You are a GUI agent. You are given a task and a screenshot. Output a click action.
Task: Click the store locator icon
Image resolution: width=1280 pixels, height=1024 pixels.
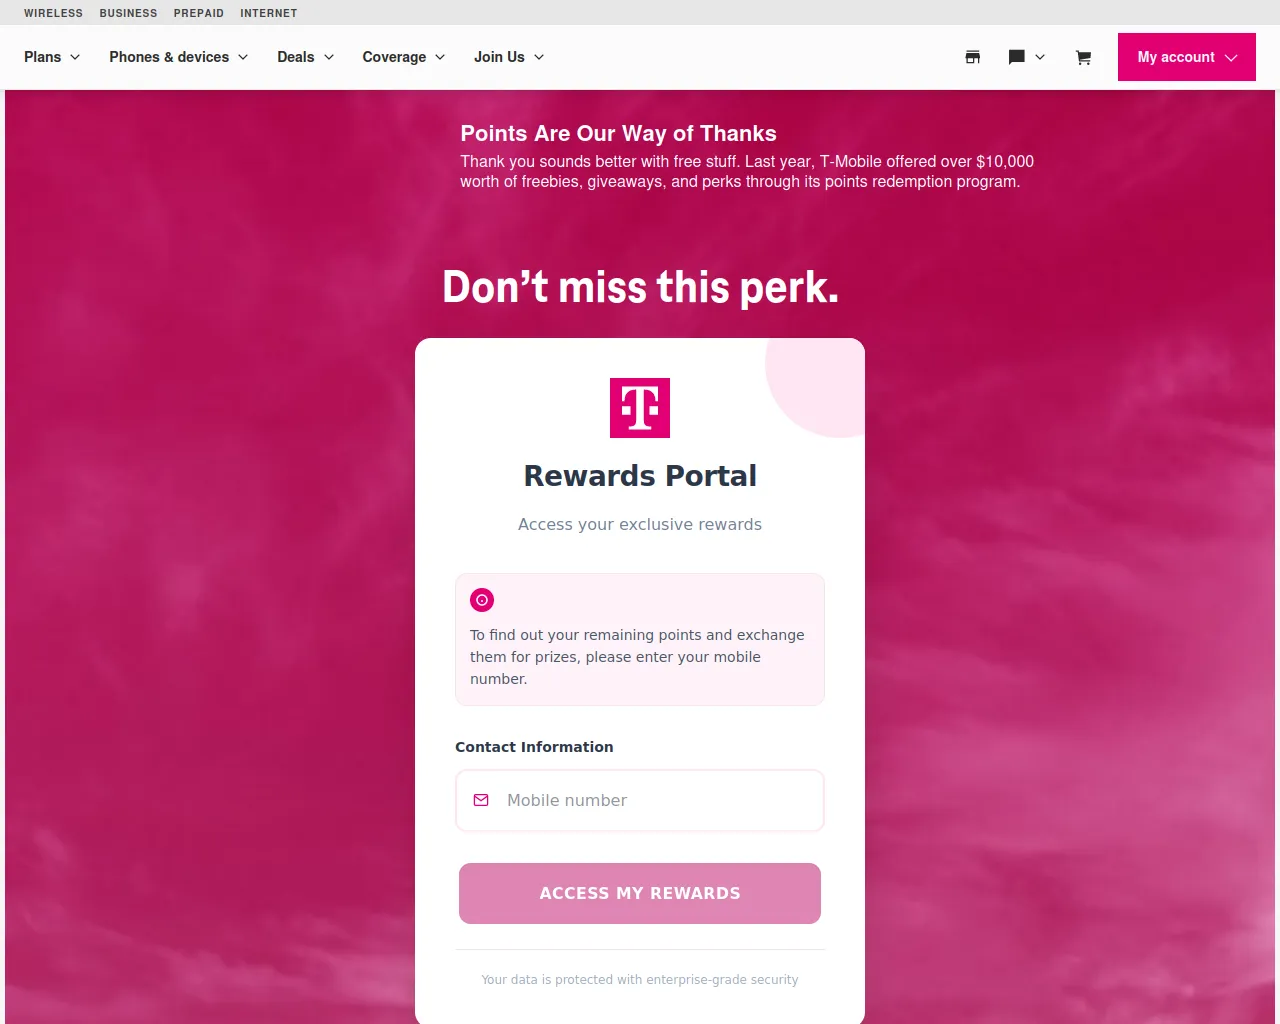pyautogui.click(x=972, y=58)
